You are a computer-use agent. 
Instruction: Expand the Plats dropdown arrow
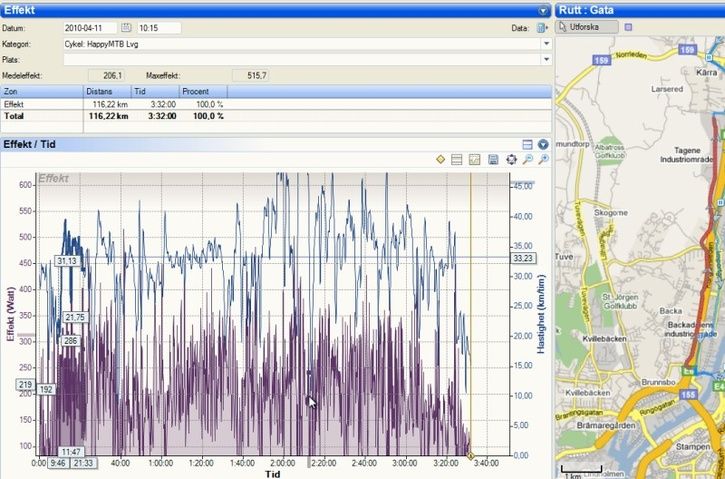pos(546,60)
